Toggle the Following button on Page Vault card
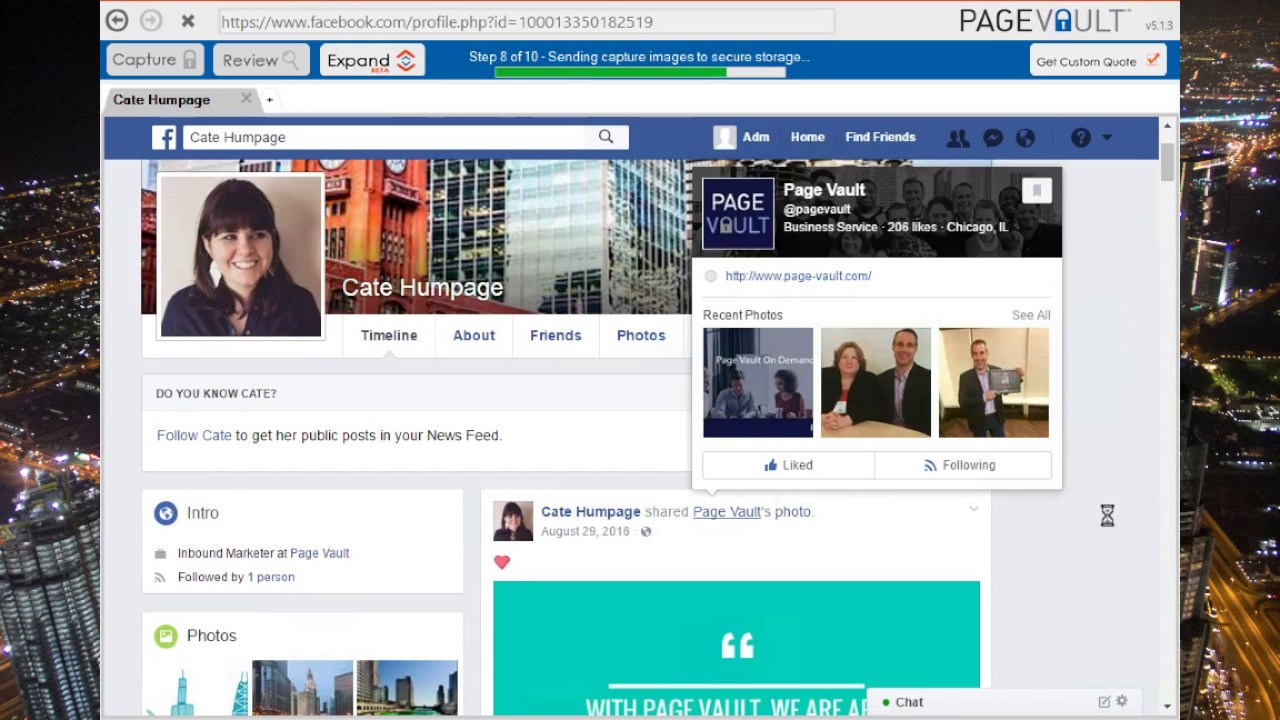Viewport: 1280px width, 720px height. pos(963,465)
